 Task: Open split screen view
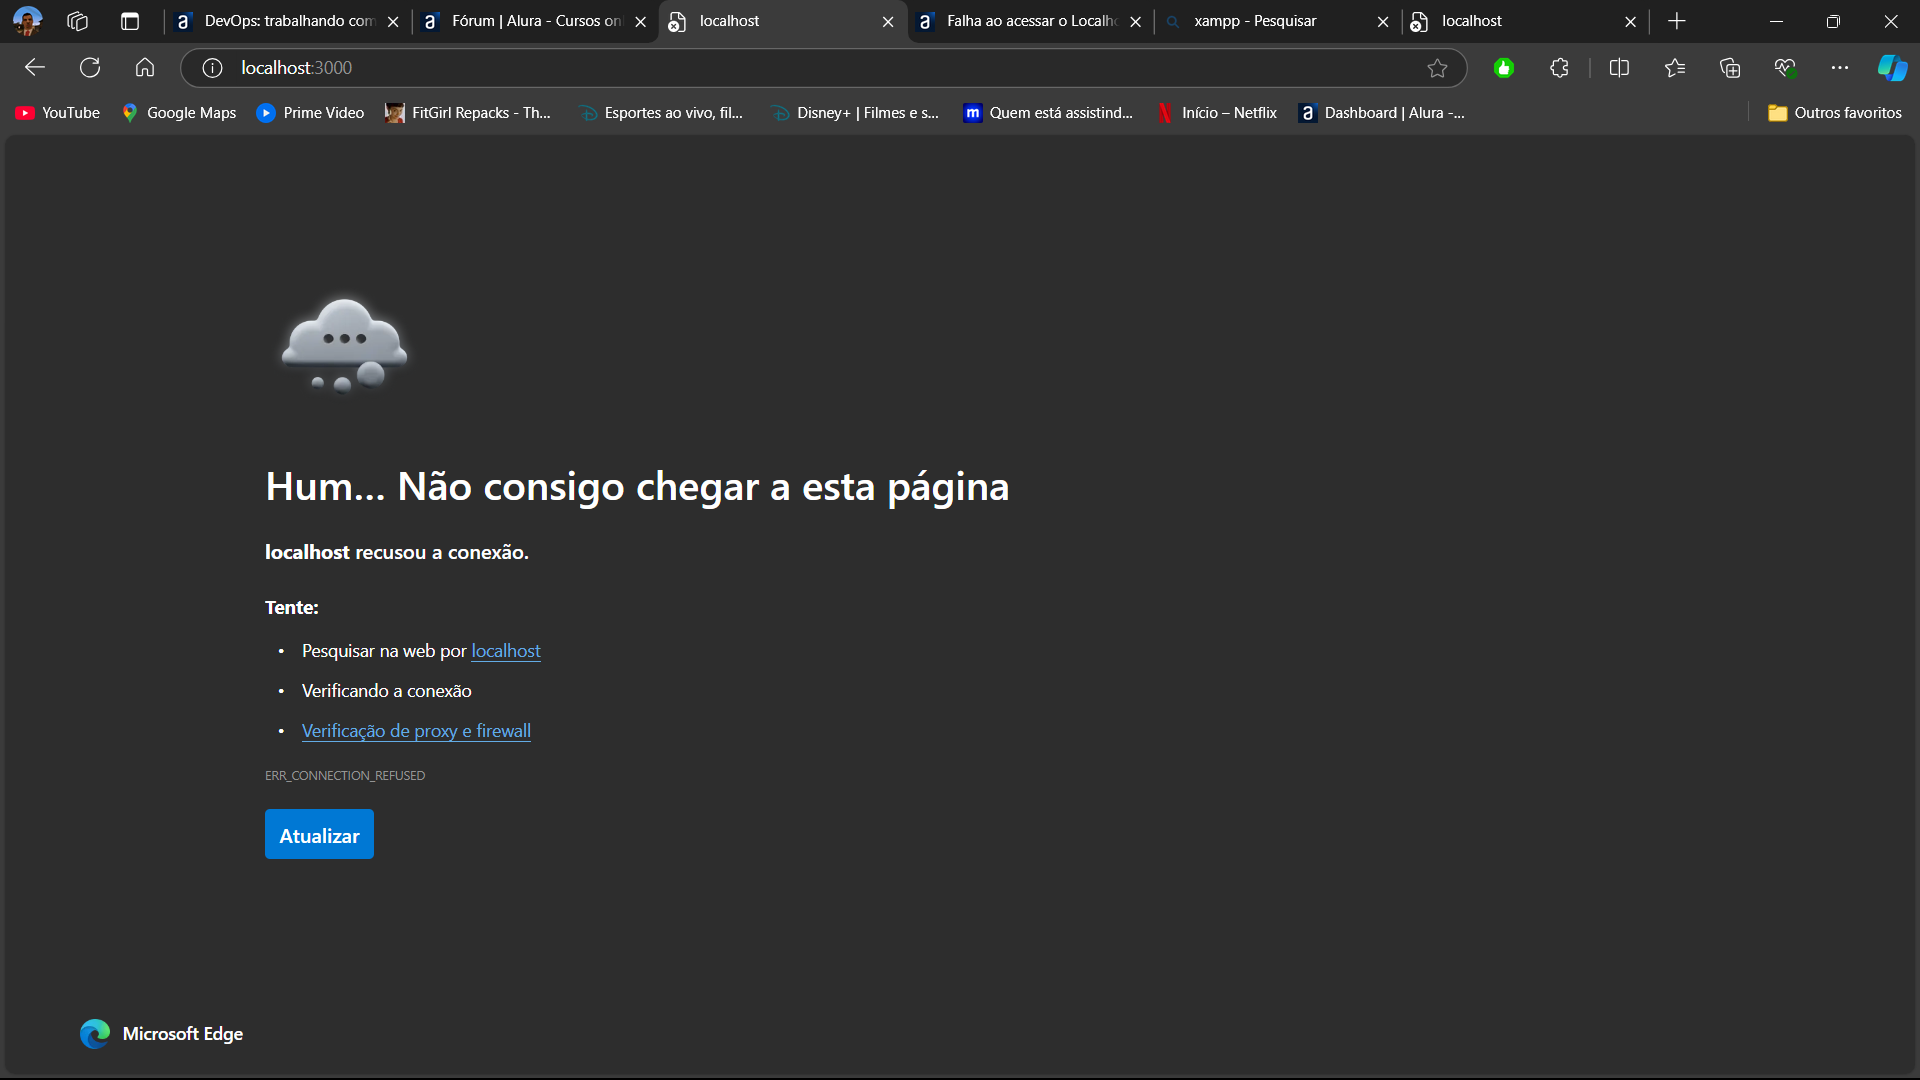(x=1619, y=67)
